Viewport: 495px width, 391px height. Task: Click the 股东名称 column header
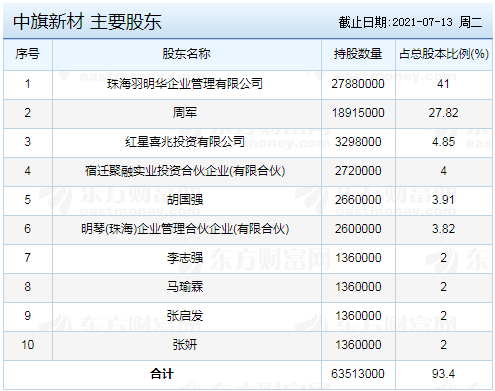(x=186, y=54)
